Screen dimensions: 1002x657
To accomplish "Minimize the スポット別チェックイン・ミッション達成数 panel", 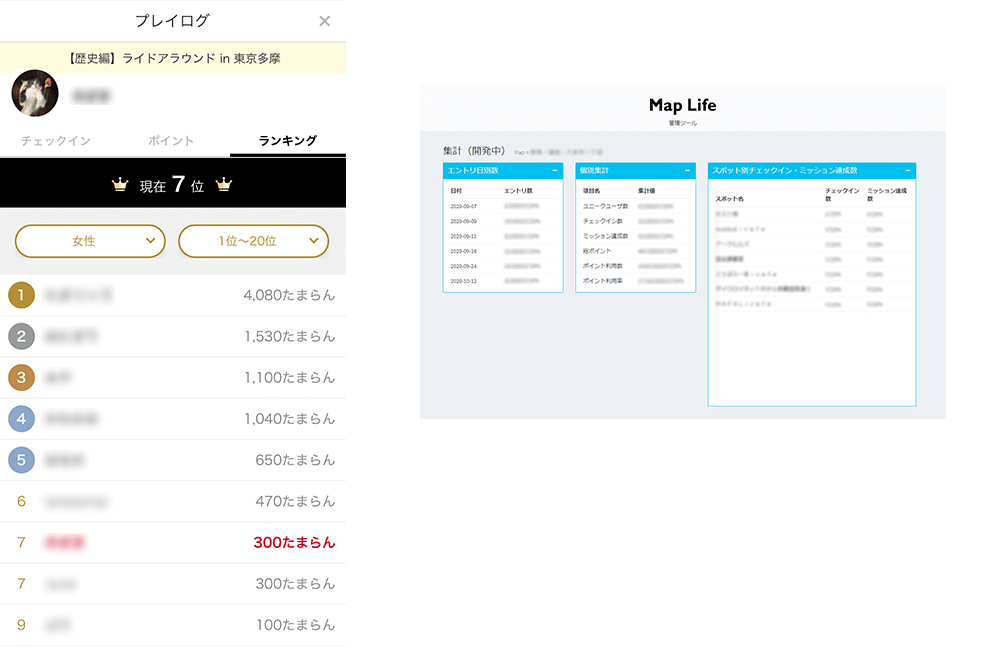I will (x=907, y=171).
